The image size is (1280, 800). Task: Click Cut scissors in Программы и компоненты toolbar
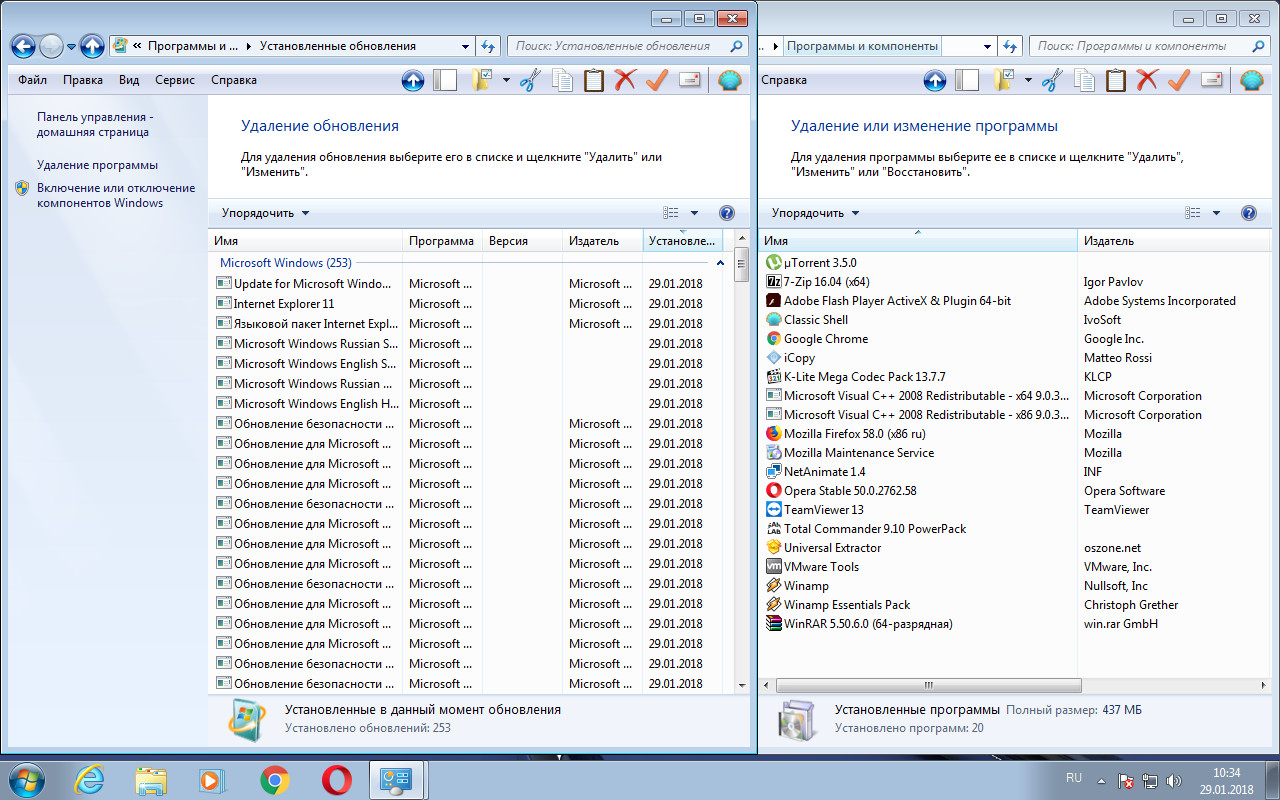pyautogui.click(x=1051, y=81)
